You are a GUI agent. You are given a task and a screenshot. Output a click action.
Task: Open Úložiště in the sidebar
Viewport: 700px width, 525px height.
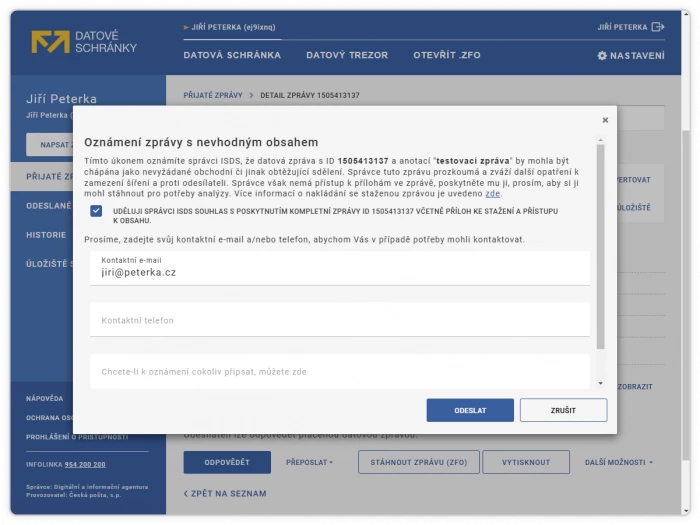49,264
